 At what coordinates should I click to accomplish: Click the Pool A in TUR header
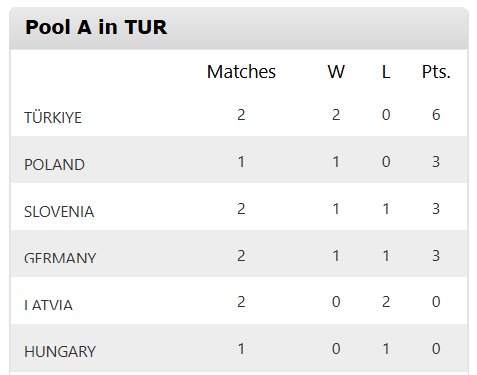click(96, 27)
